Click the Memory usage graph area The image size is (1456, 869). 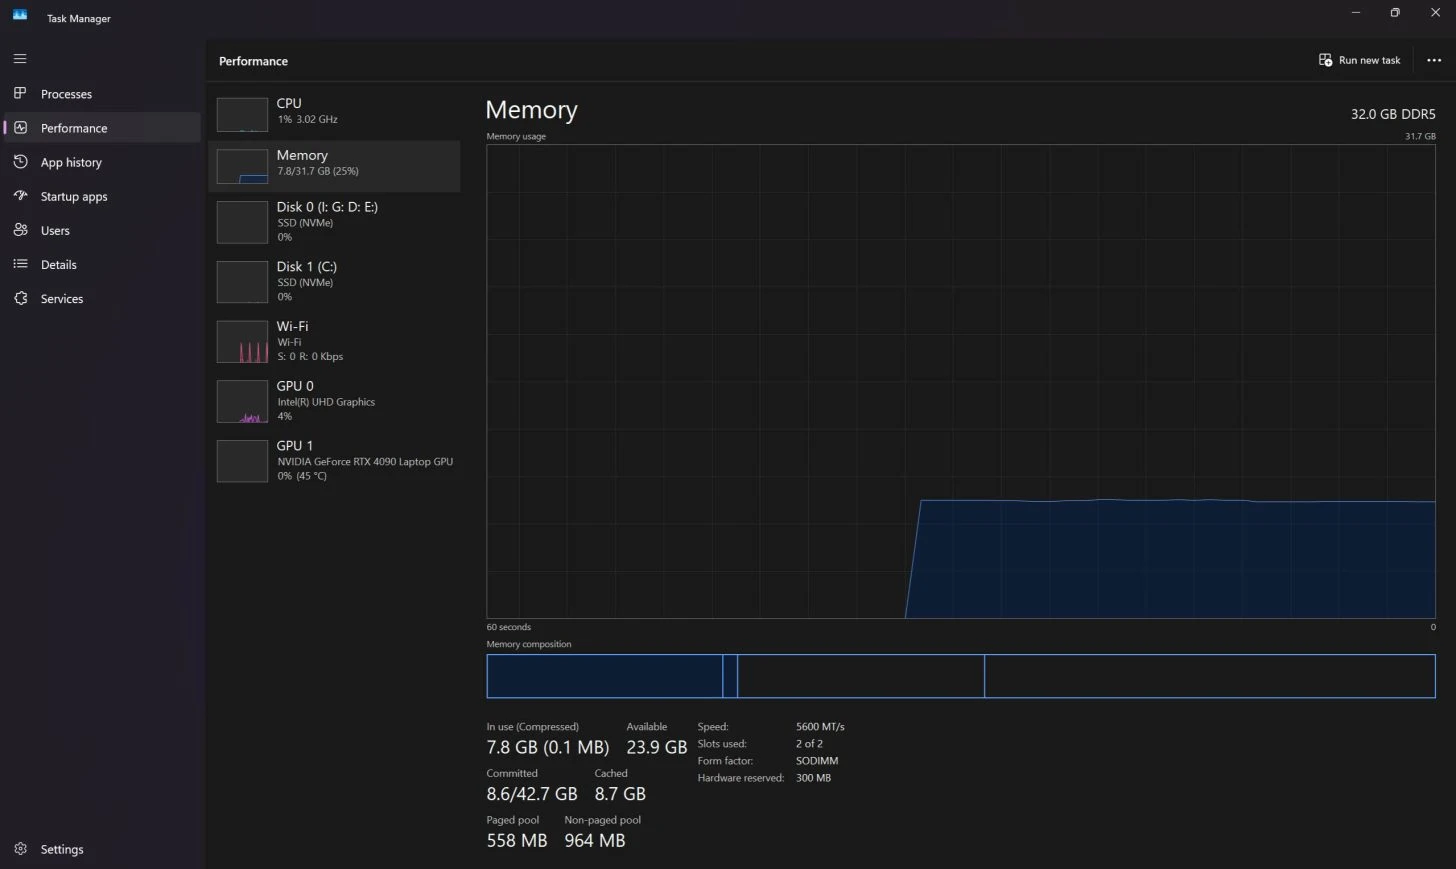960,381
